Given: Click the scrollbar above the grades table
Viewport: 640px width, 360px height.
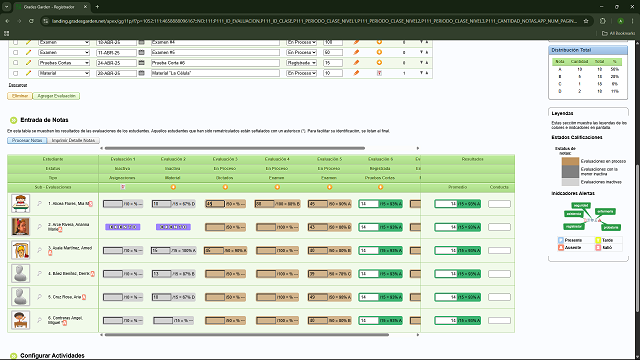Looking at the screenshot, I should tap(235, 148).
